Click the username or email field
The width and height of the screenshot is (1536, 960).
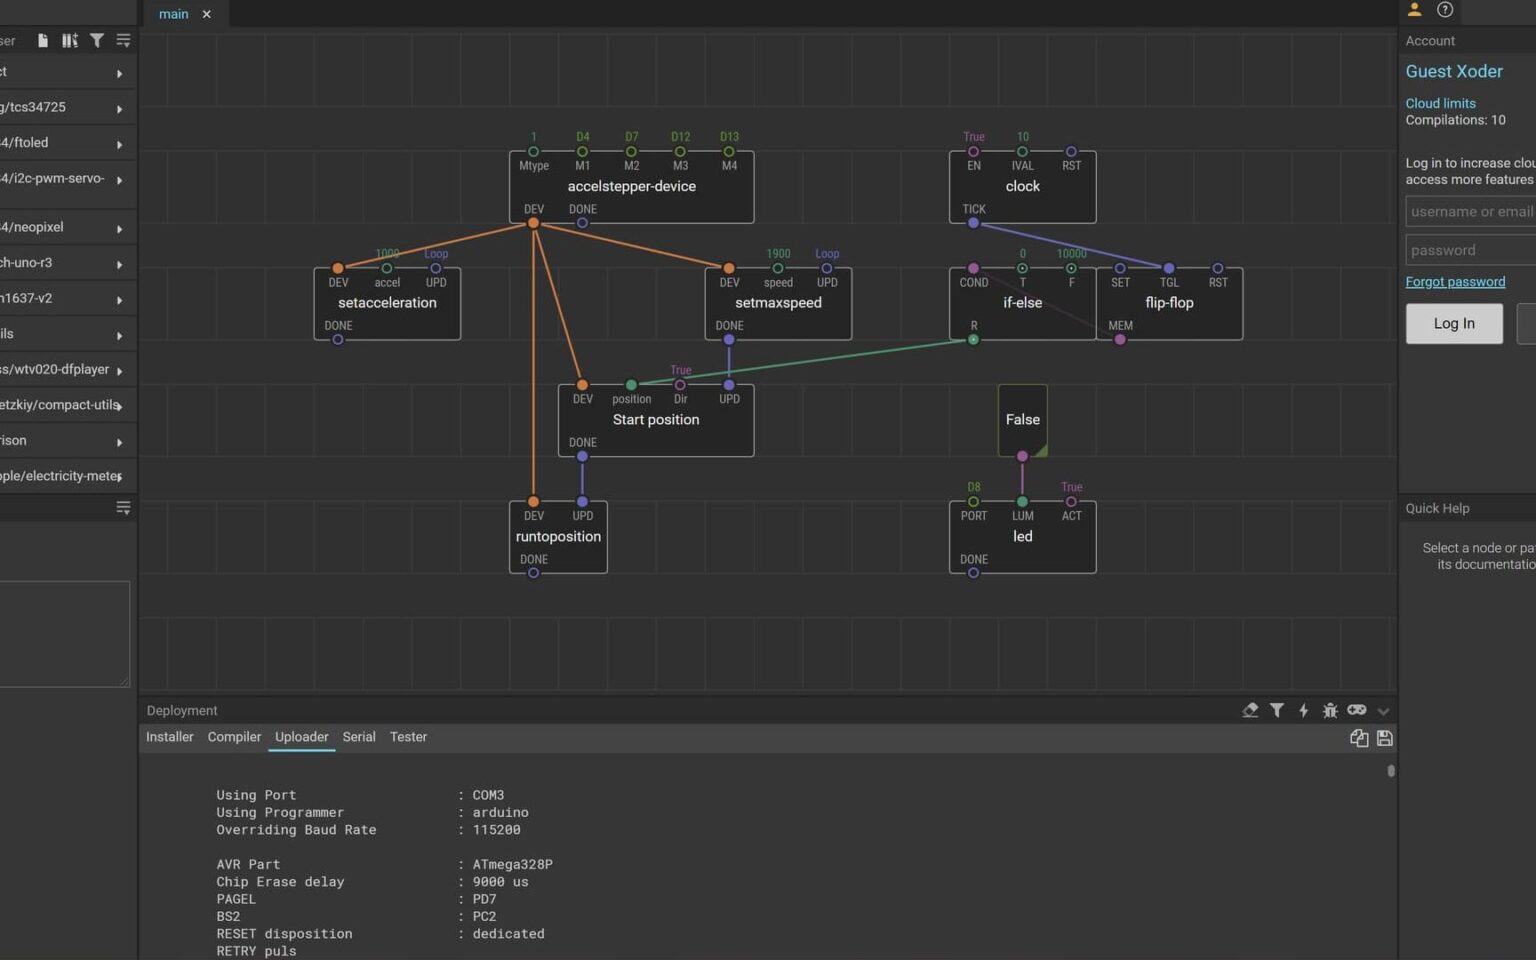coord(1470,211)
